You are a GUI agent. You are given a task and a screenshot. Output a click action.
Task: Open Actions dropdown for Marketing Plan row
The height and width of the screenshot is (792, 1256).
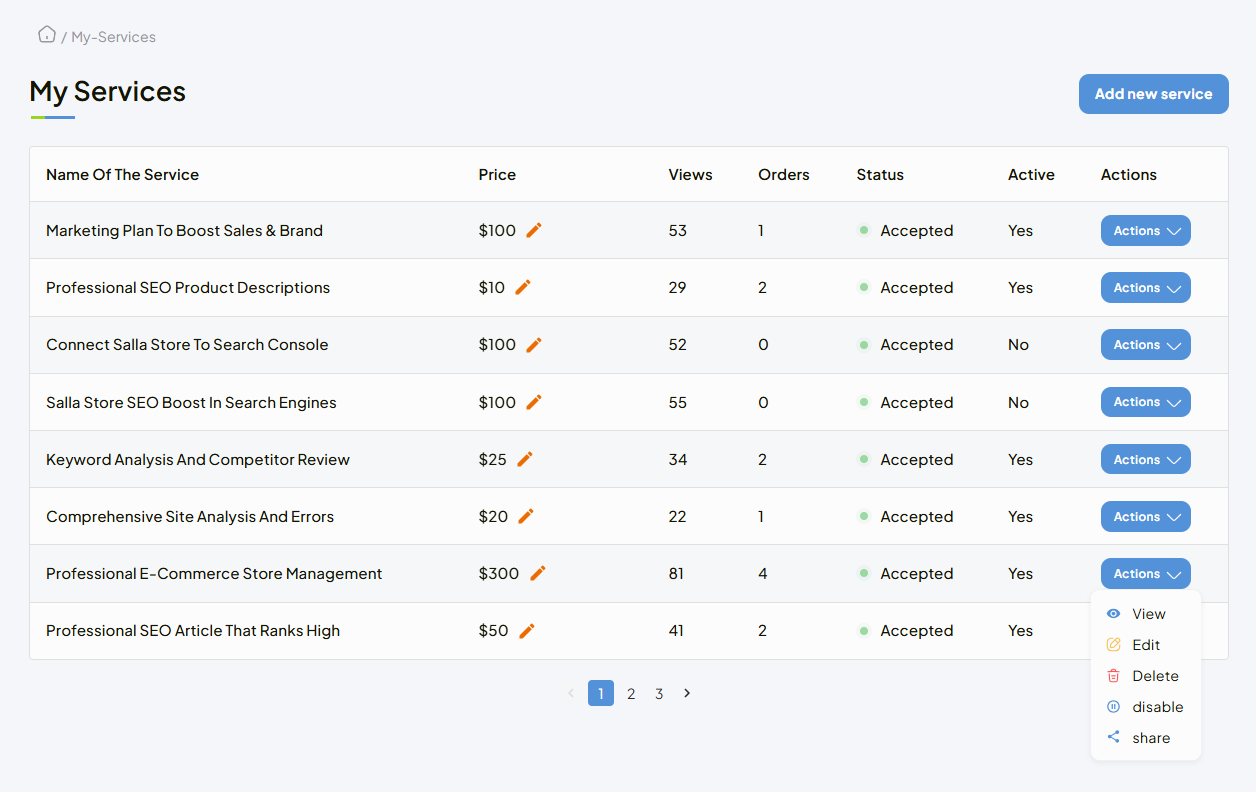coord(1145,230)
